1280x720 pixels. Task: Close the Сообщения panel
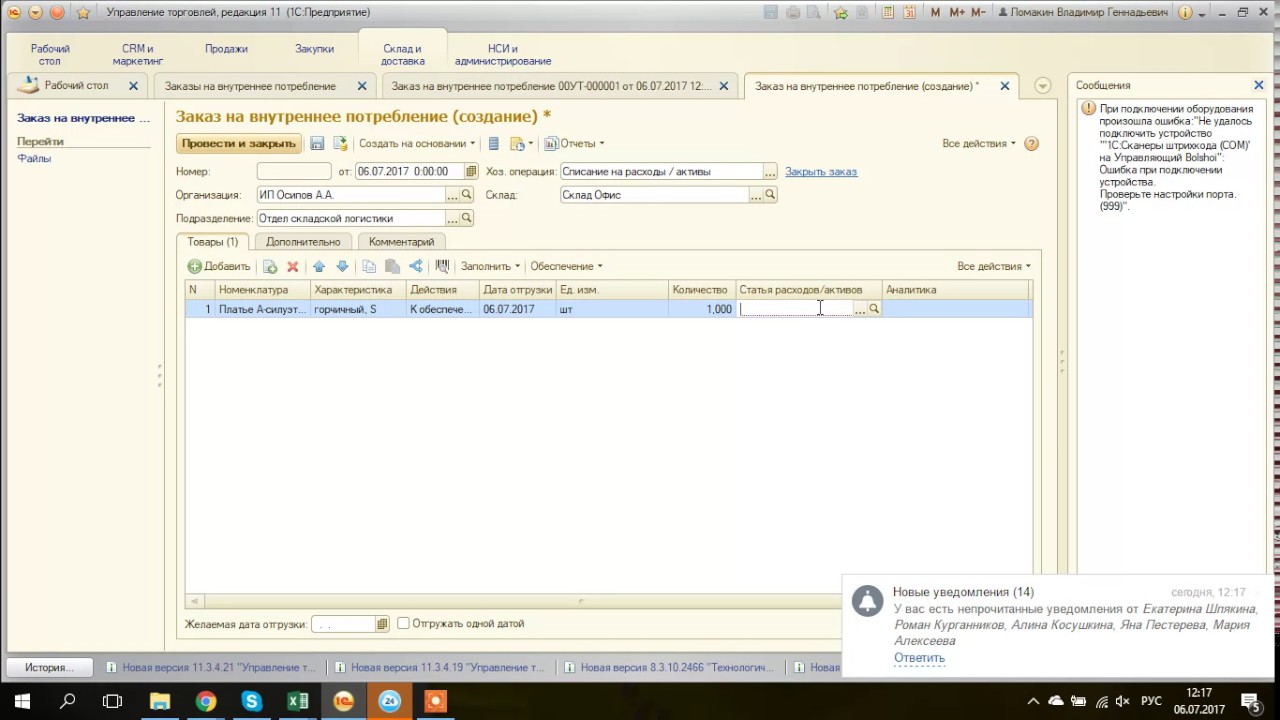[x=1259, y=86]
